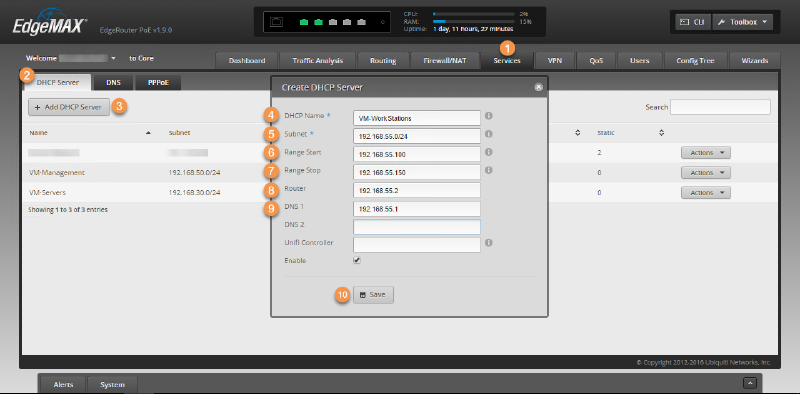Click the DNS 1 input field
Screen dimensions: 800x394
coord(417,209)
